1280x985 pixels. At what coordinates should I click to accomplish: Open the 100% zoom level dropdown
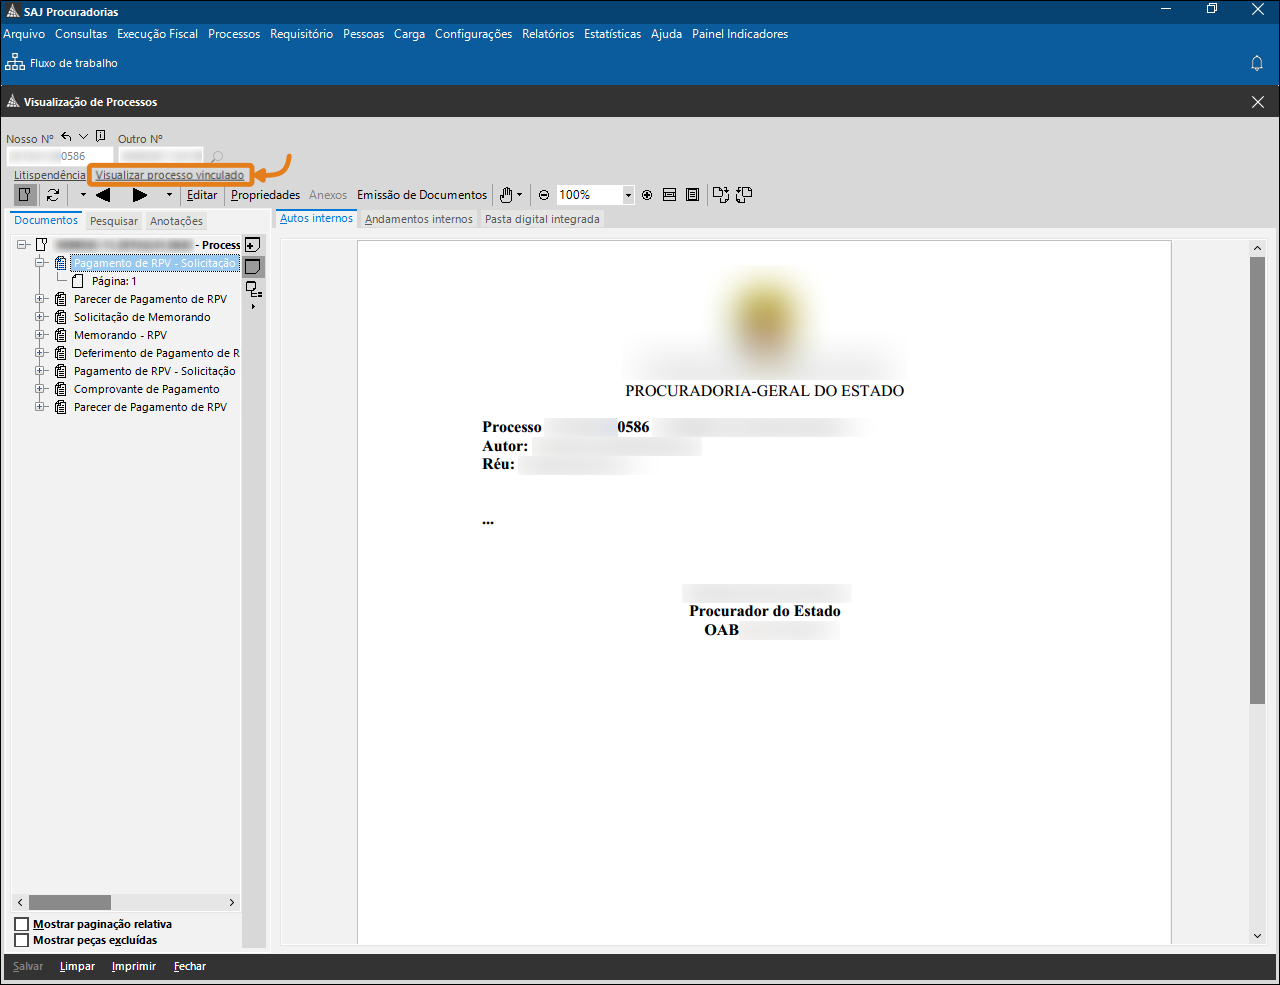point(628,195)
